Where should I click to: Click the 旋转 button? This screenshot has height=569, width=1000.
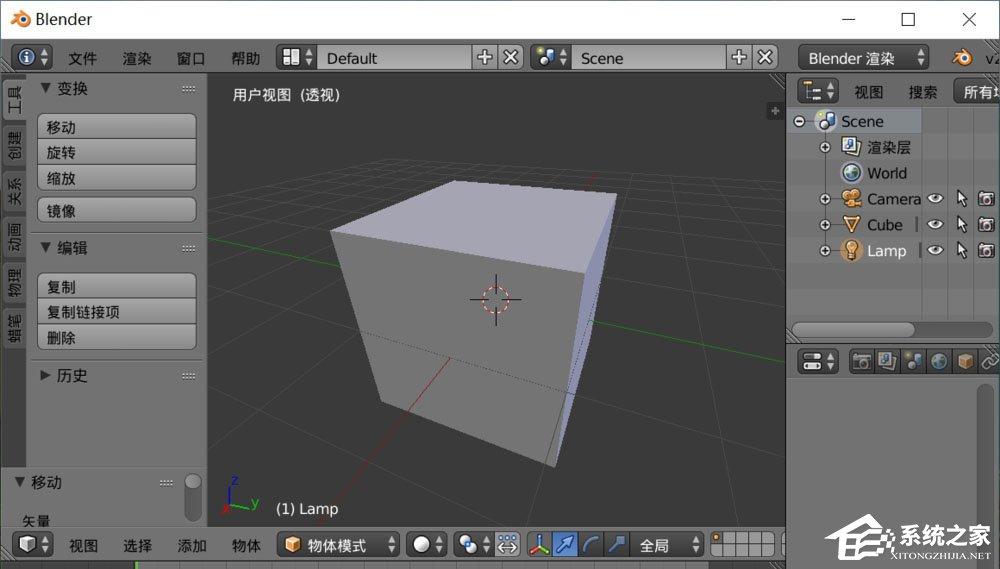coord(117,152)
